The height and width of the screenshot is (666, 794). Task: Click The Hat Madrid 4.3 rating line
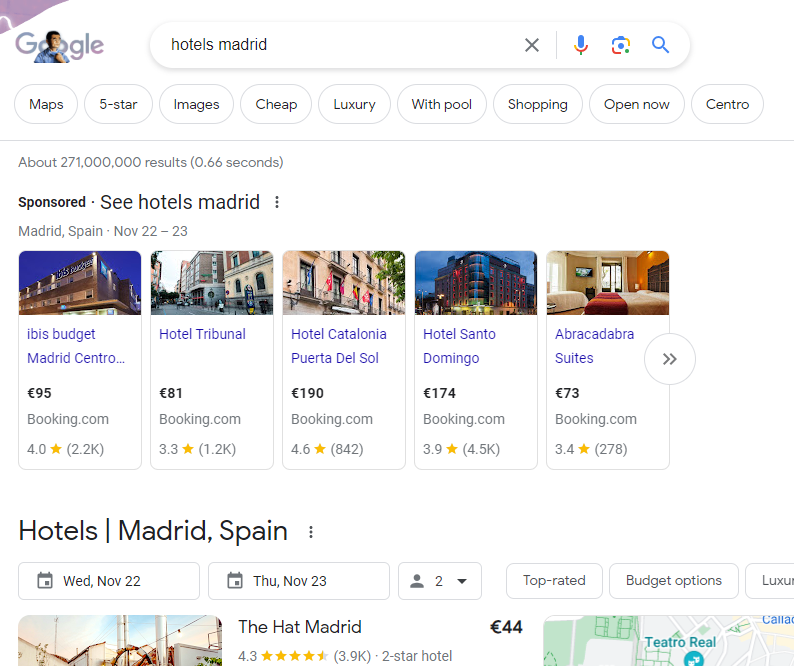tap(345, 656)
